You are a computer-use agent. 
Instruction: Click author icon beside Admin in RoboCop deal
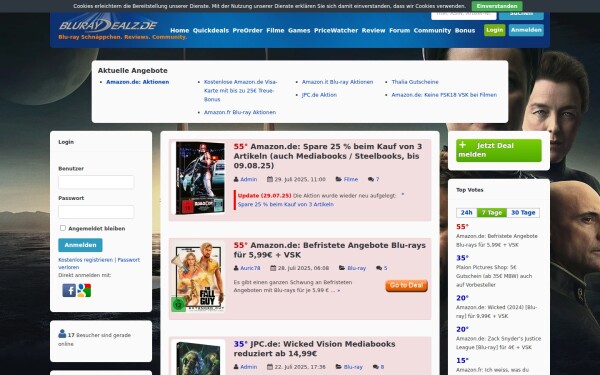click(x=236, y=179)
